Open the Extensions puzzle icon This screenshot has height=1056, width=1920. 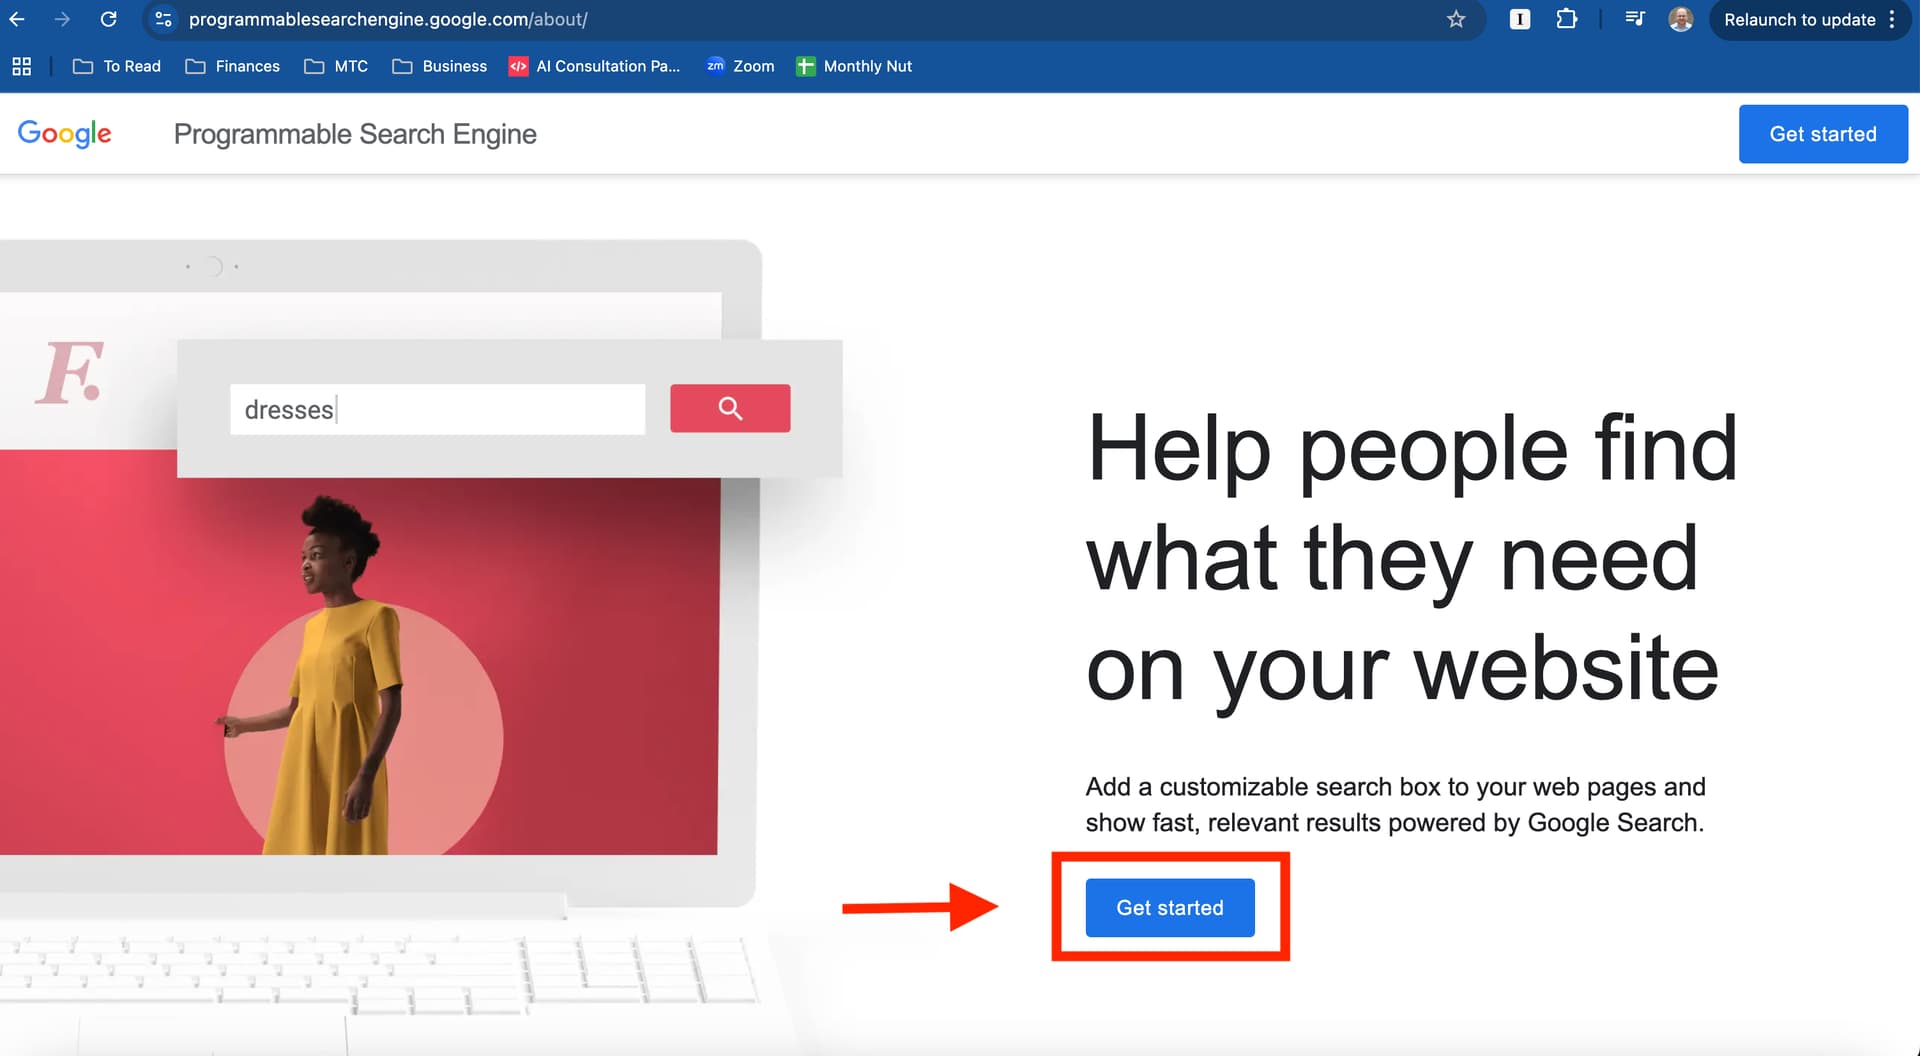pos(1567,19)
